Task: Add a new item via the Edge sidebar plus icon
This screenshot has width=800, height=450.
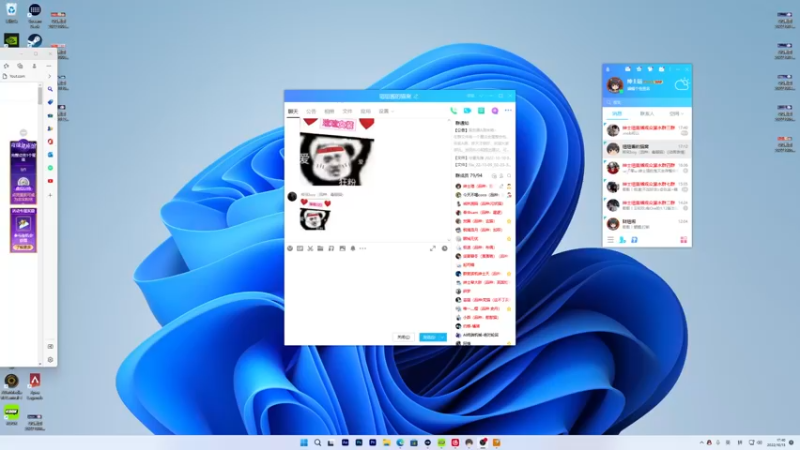Action: pyautogui.click(x=50, y=195)
